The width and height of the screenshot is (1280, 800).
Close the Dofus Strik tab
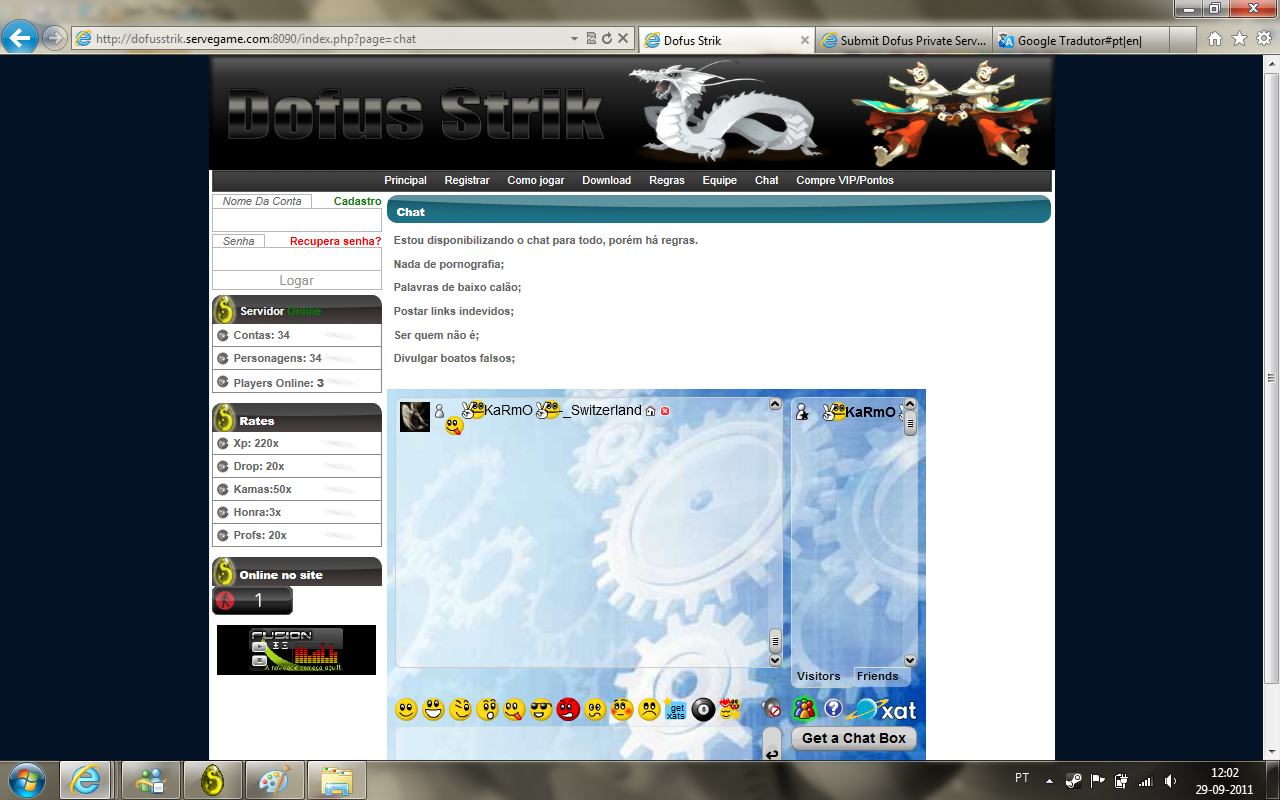coord(805,41)
